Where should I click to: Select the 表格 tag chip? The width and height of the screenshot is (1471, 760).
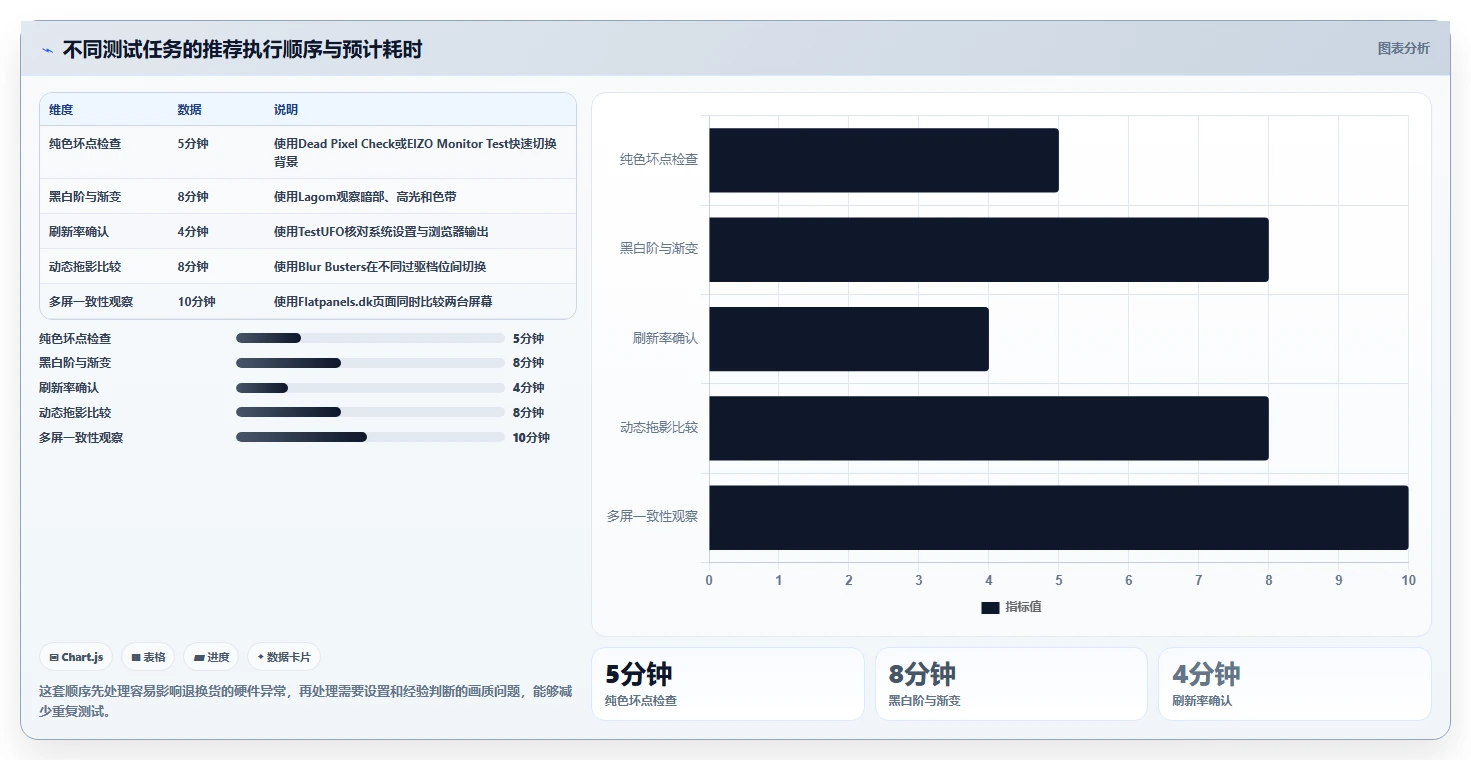[x=148, y=657]
